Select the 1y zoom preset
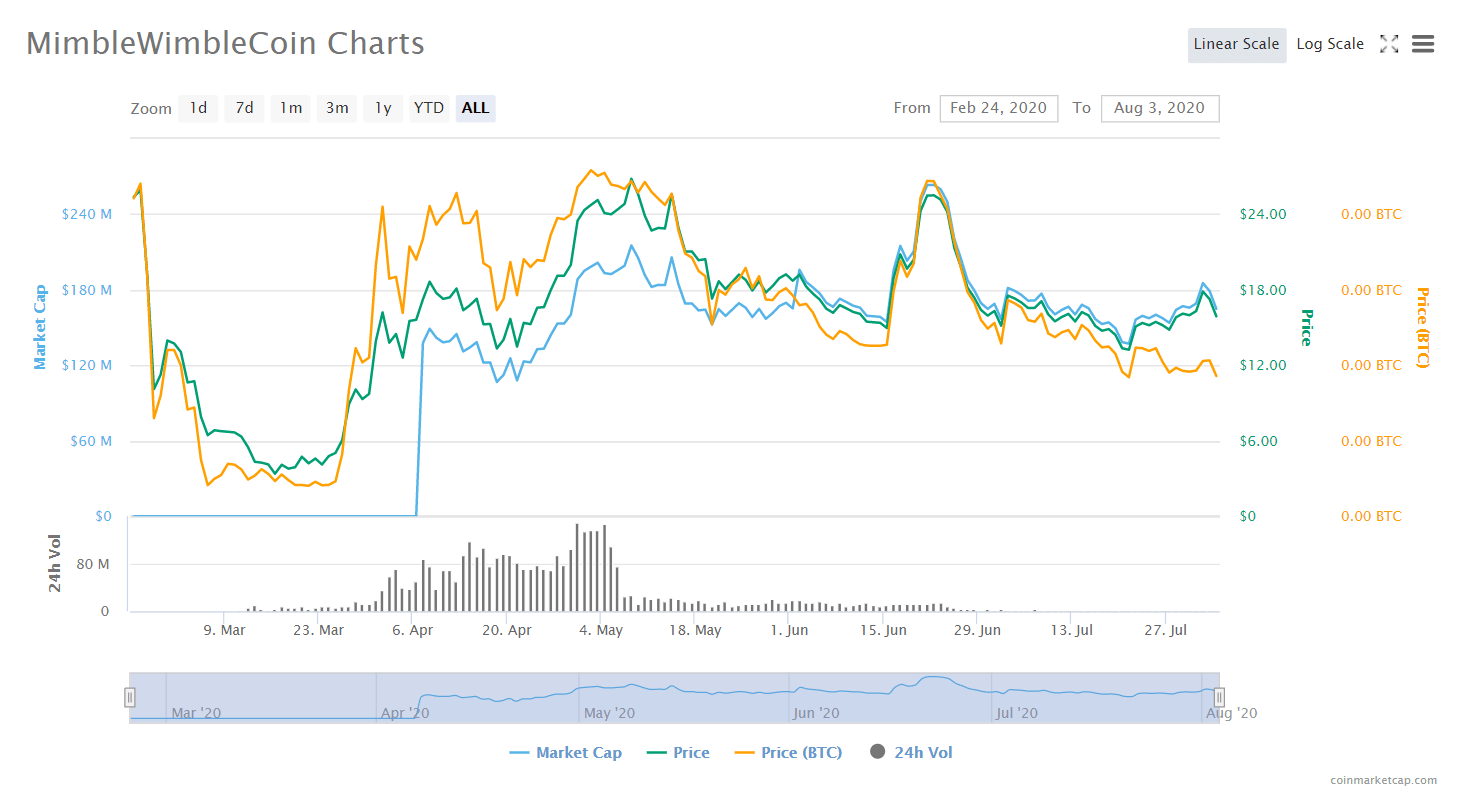Viewport: 1468px width, 800px height. [x=383, y=108]
